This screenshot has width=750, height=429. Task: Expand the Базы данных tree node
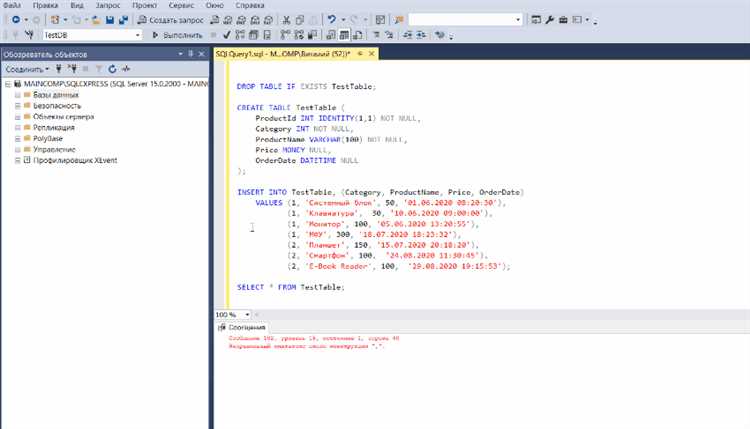click(x=17, y=95)
